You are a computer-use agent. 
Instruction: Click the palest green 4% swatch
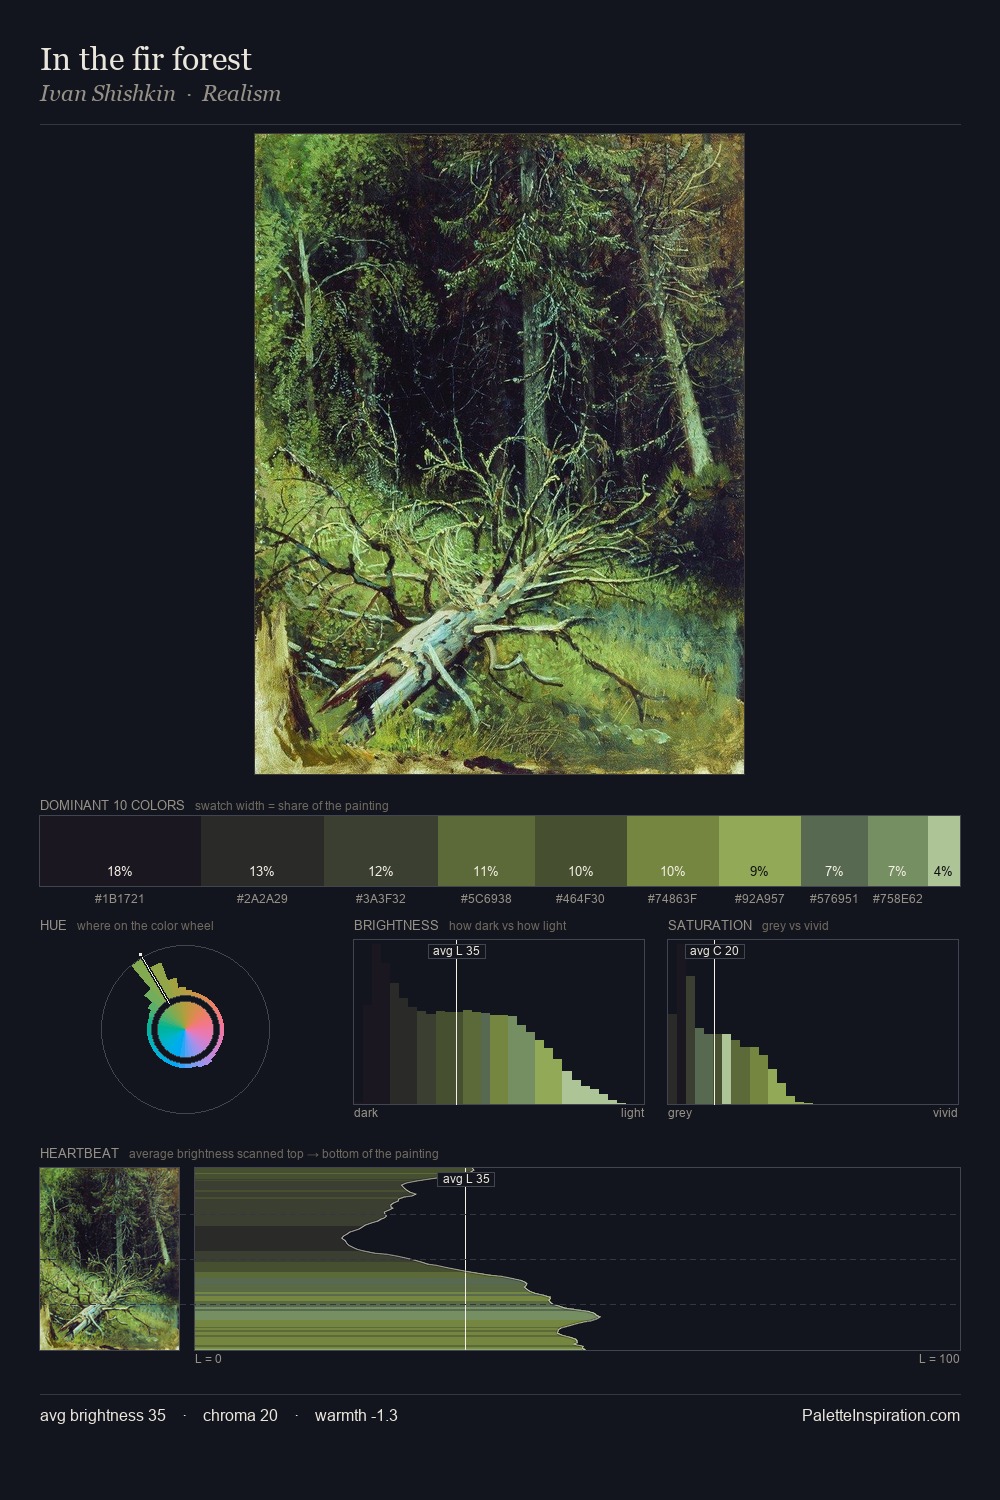944,851
